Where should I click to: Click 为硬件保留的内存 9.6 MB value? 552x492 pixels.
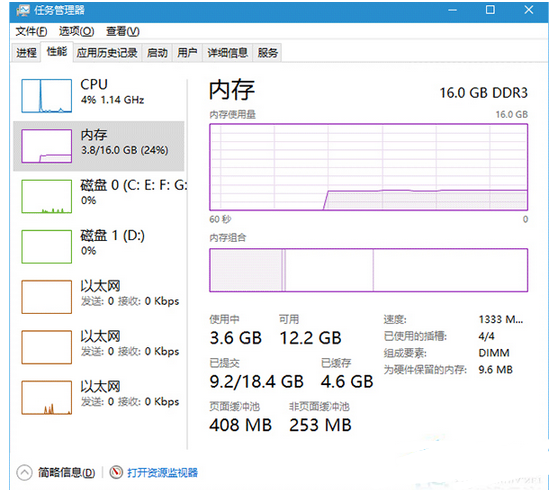click(x=495, y=370)
